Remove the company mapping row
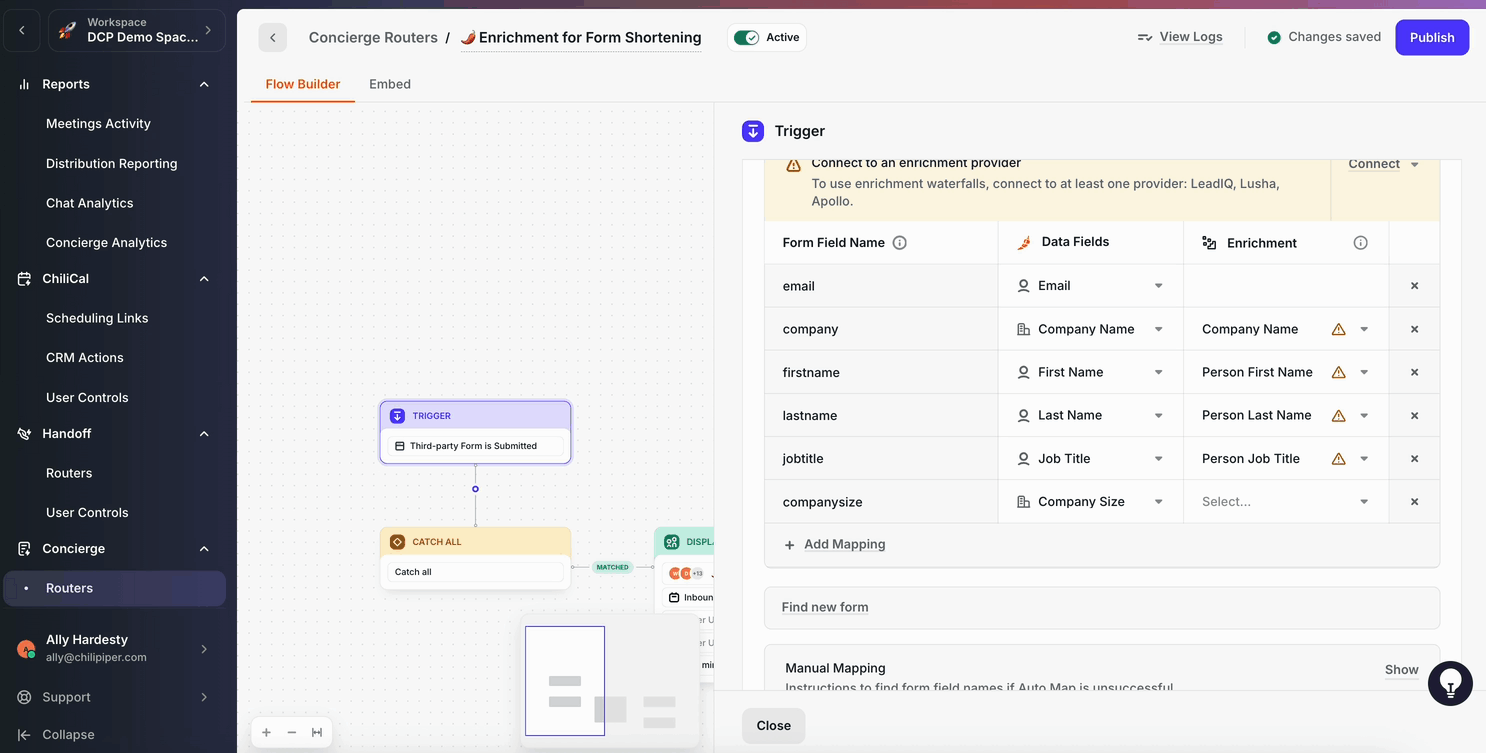The image size is (1486, 753). (x=1414, y=329)
